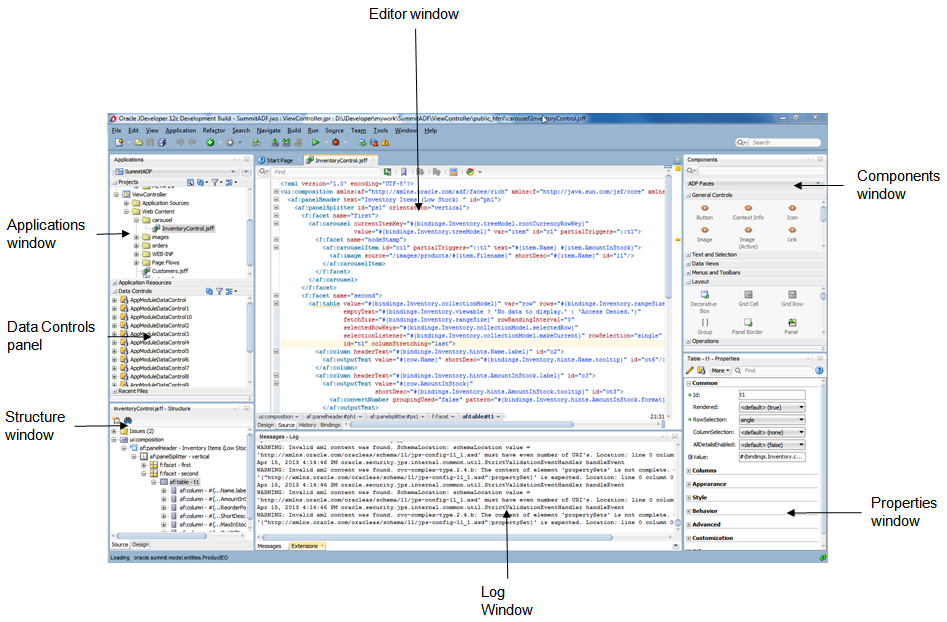
Task: Click the editor Find field
Action: tap(325, 172)
